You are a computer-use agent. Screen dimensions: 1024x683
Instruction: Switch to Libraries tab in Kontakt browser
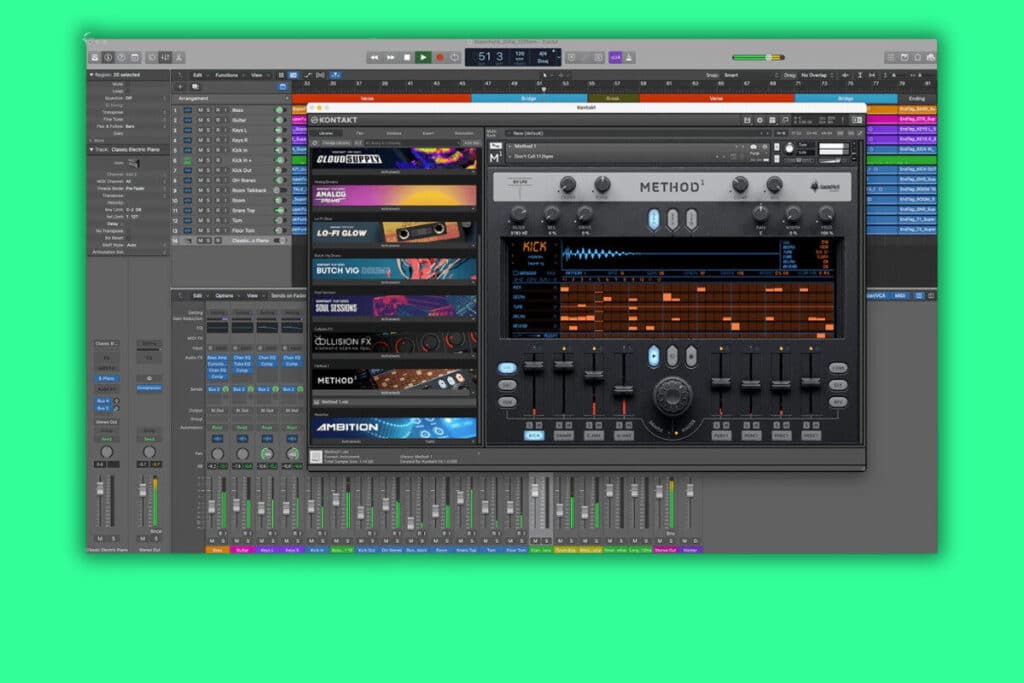click(x=326, y=133)
